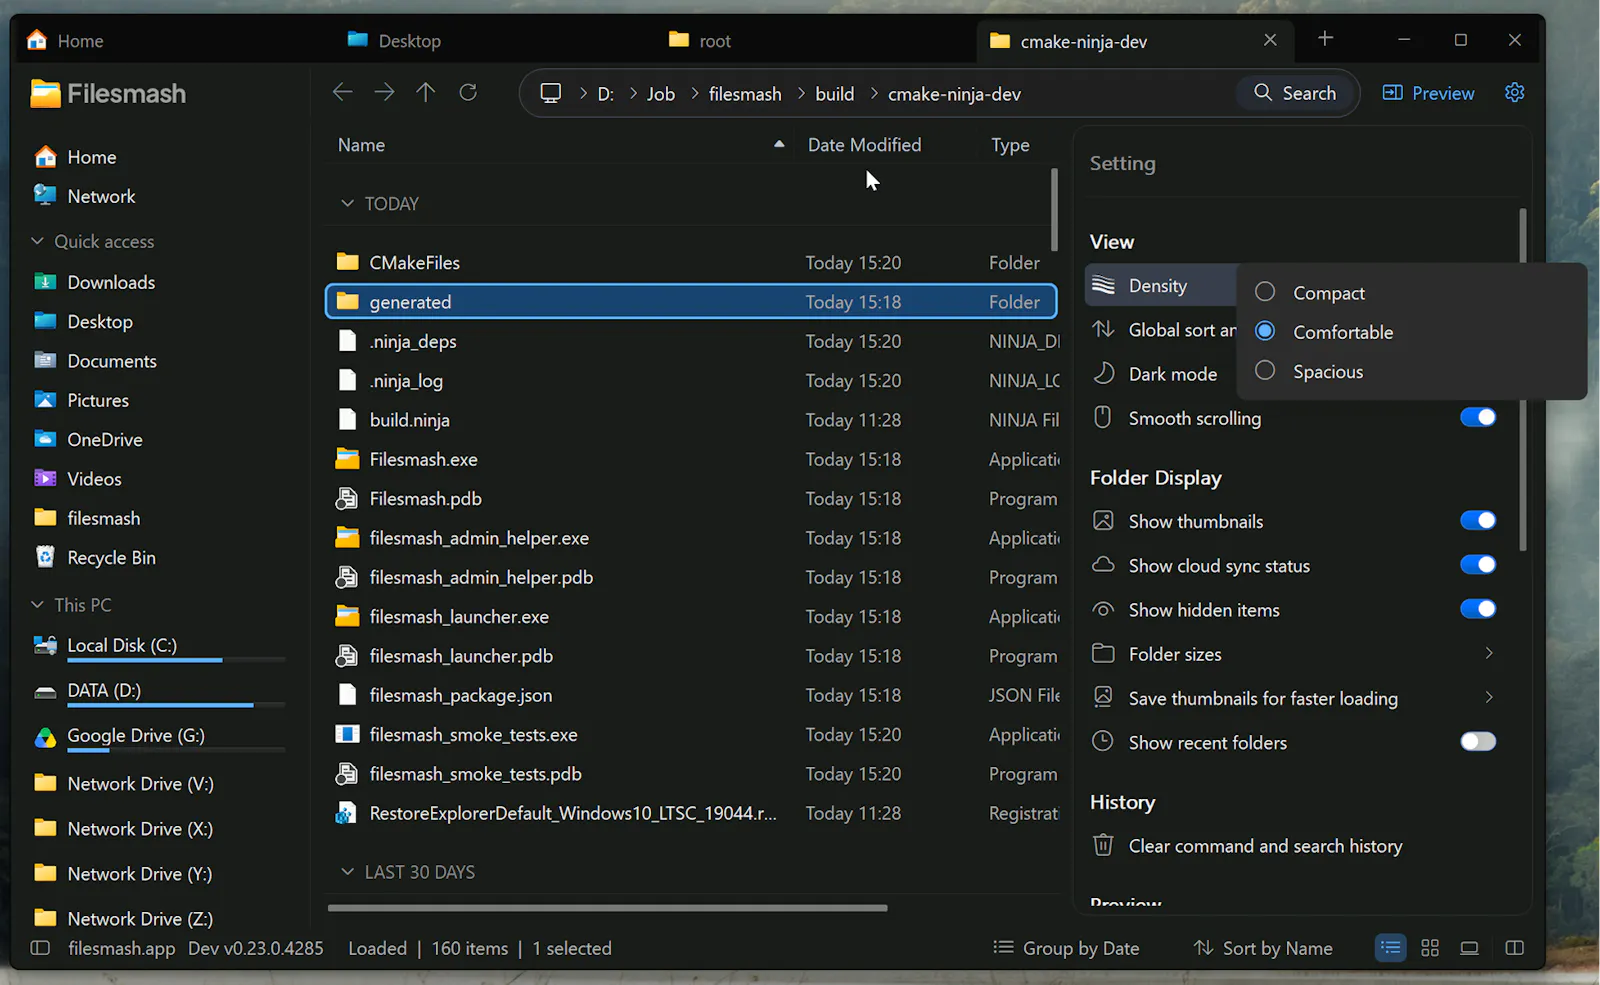Go forward with the right arrow
Image resolution: width=1600 pixels, height=985 pixels.
[384, 92]
